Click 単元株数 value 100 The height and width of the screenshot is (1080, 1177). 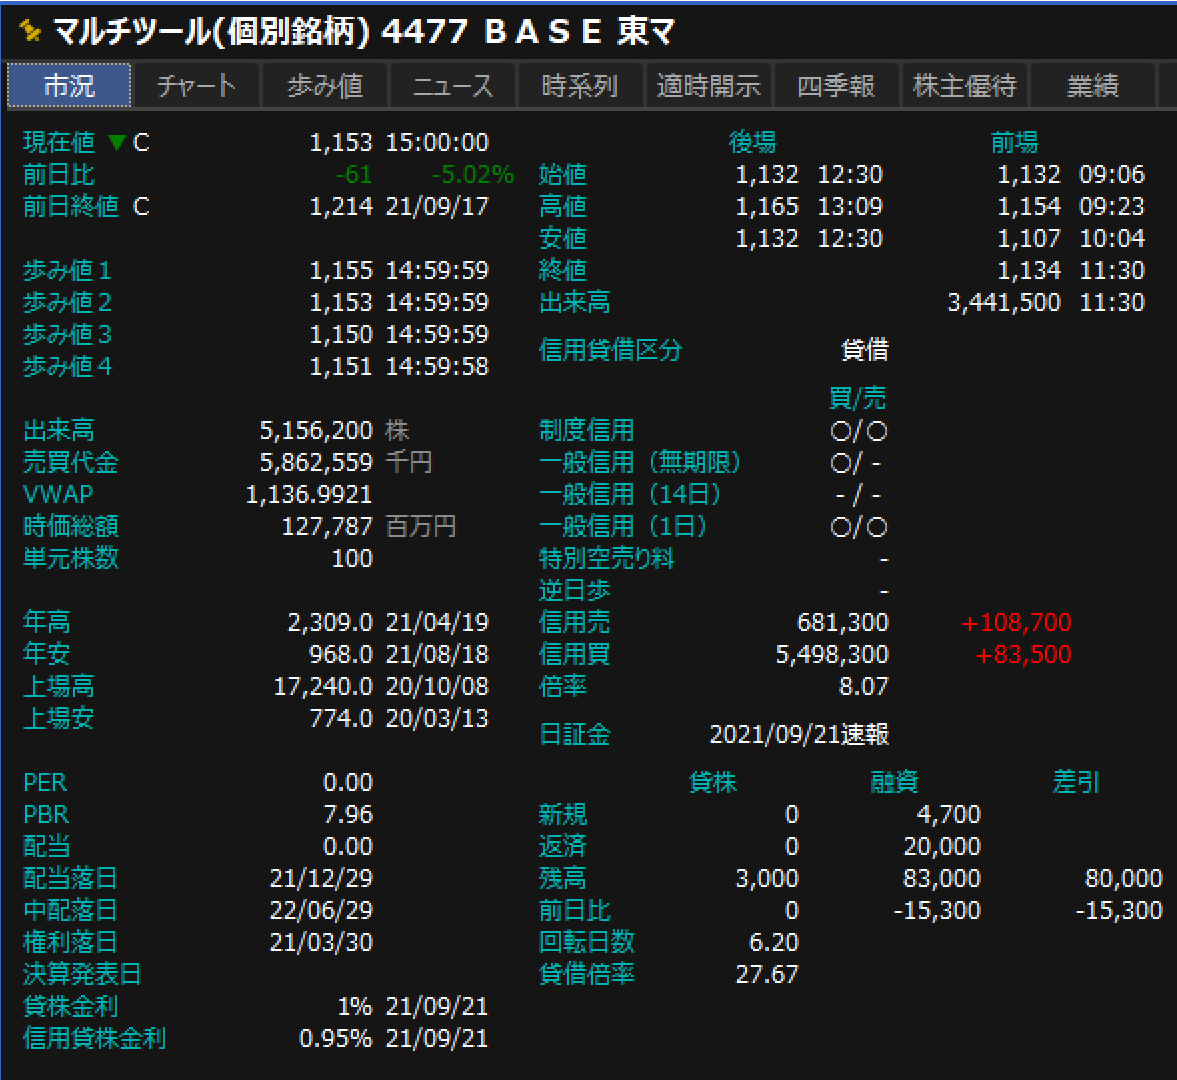click(352, 558)
